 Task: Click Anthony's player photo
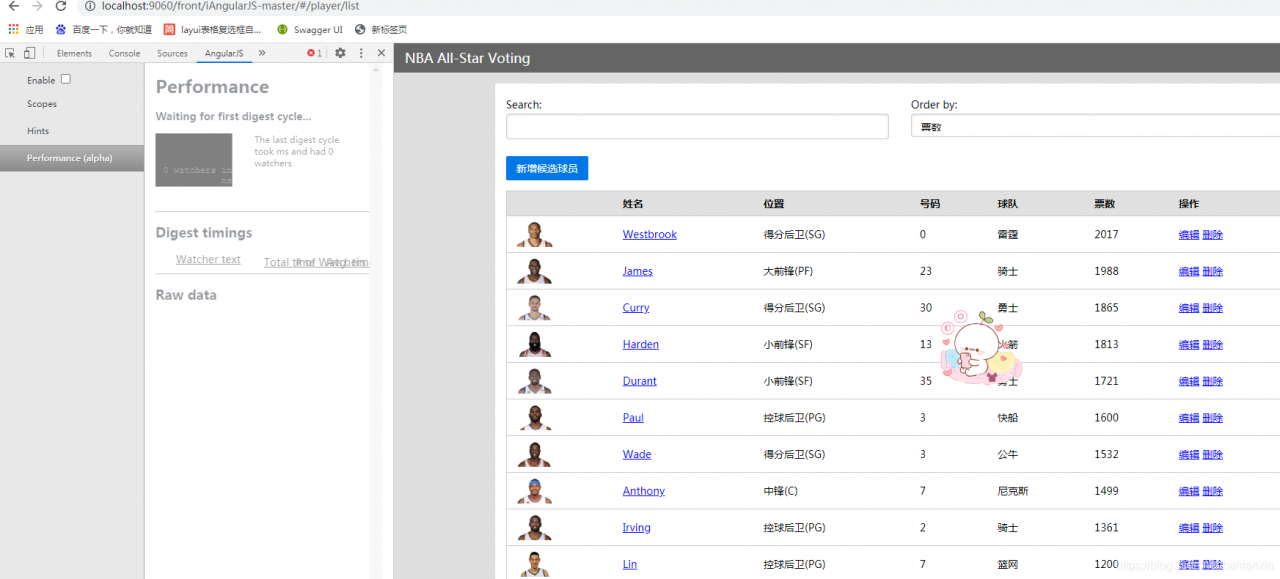535,491
